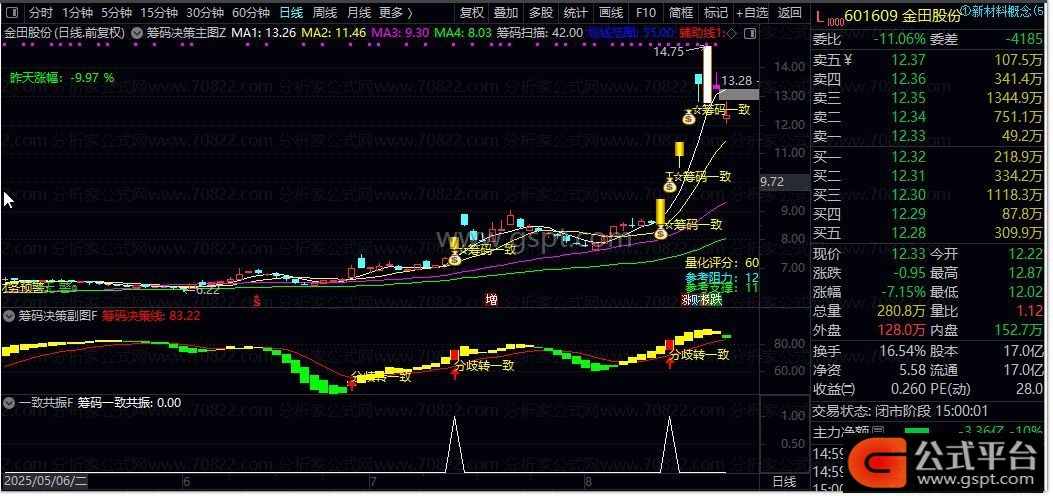Click the 统计 statistics button
This screenshot has width=1053, height=496.
click(576, 12)
